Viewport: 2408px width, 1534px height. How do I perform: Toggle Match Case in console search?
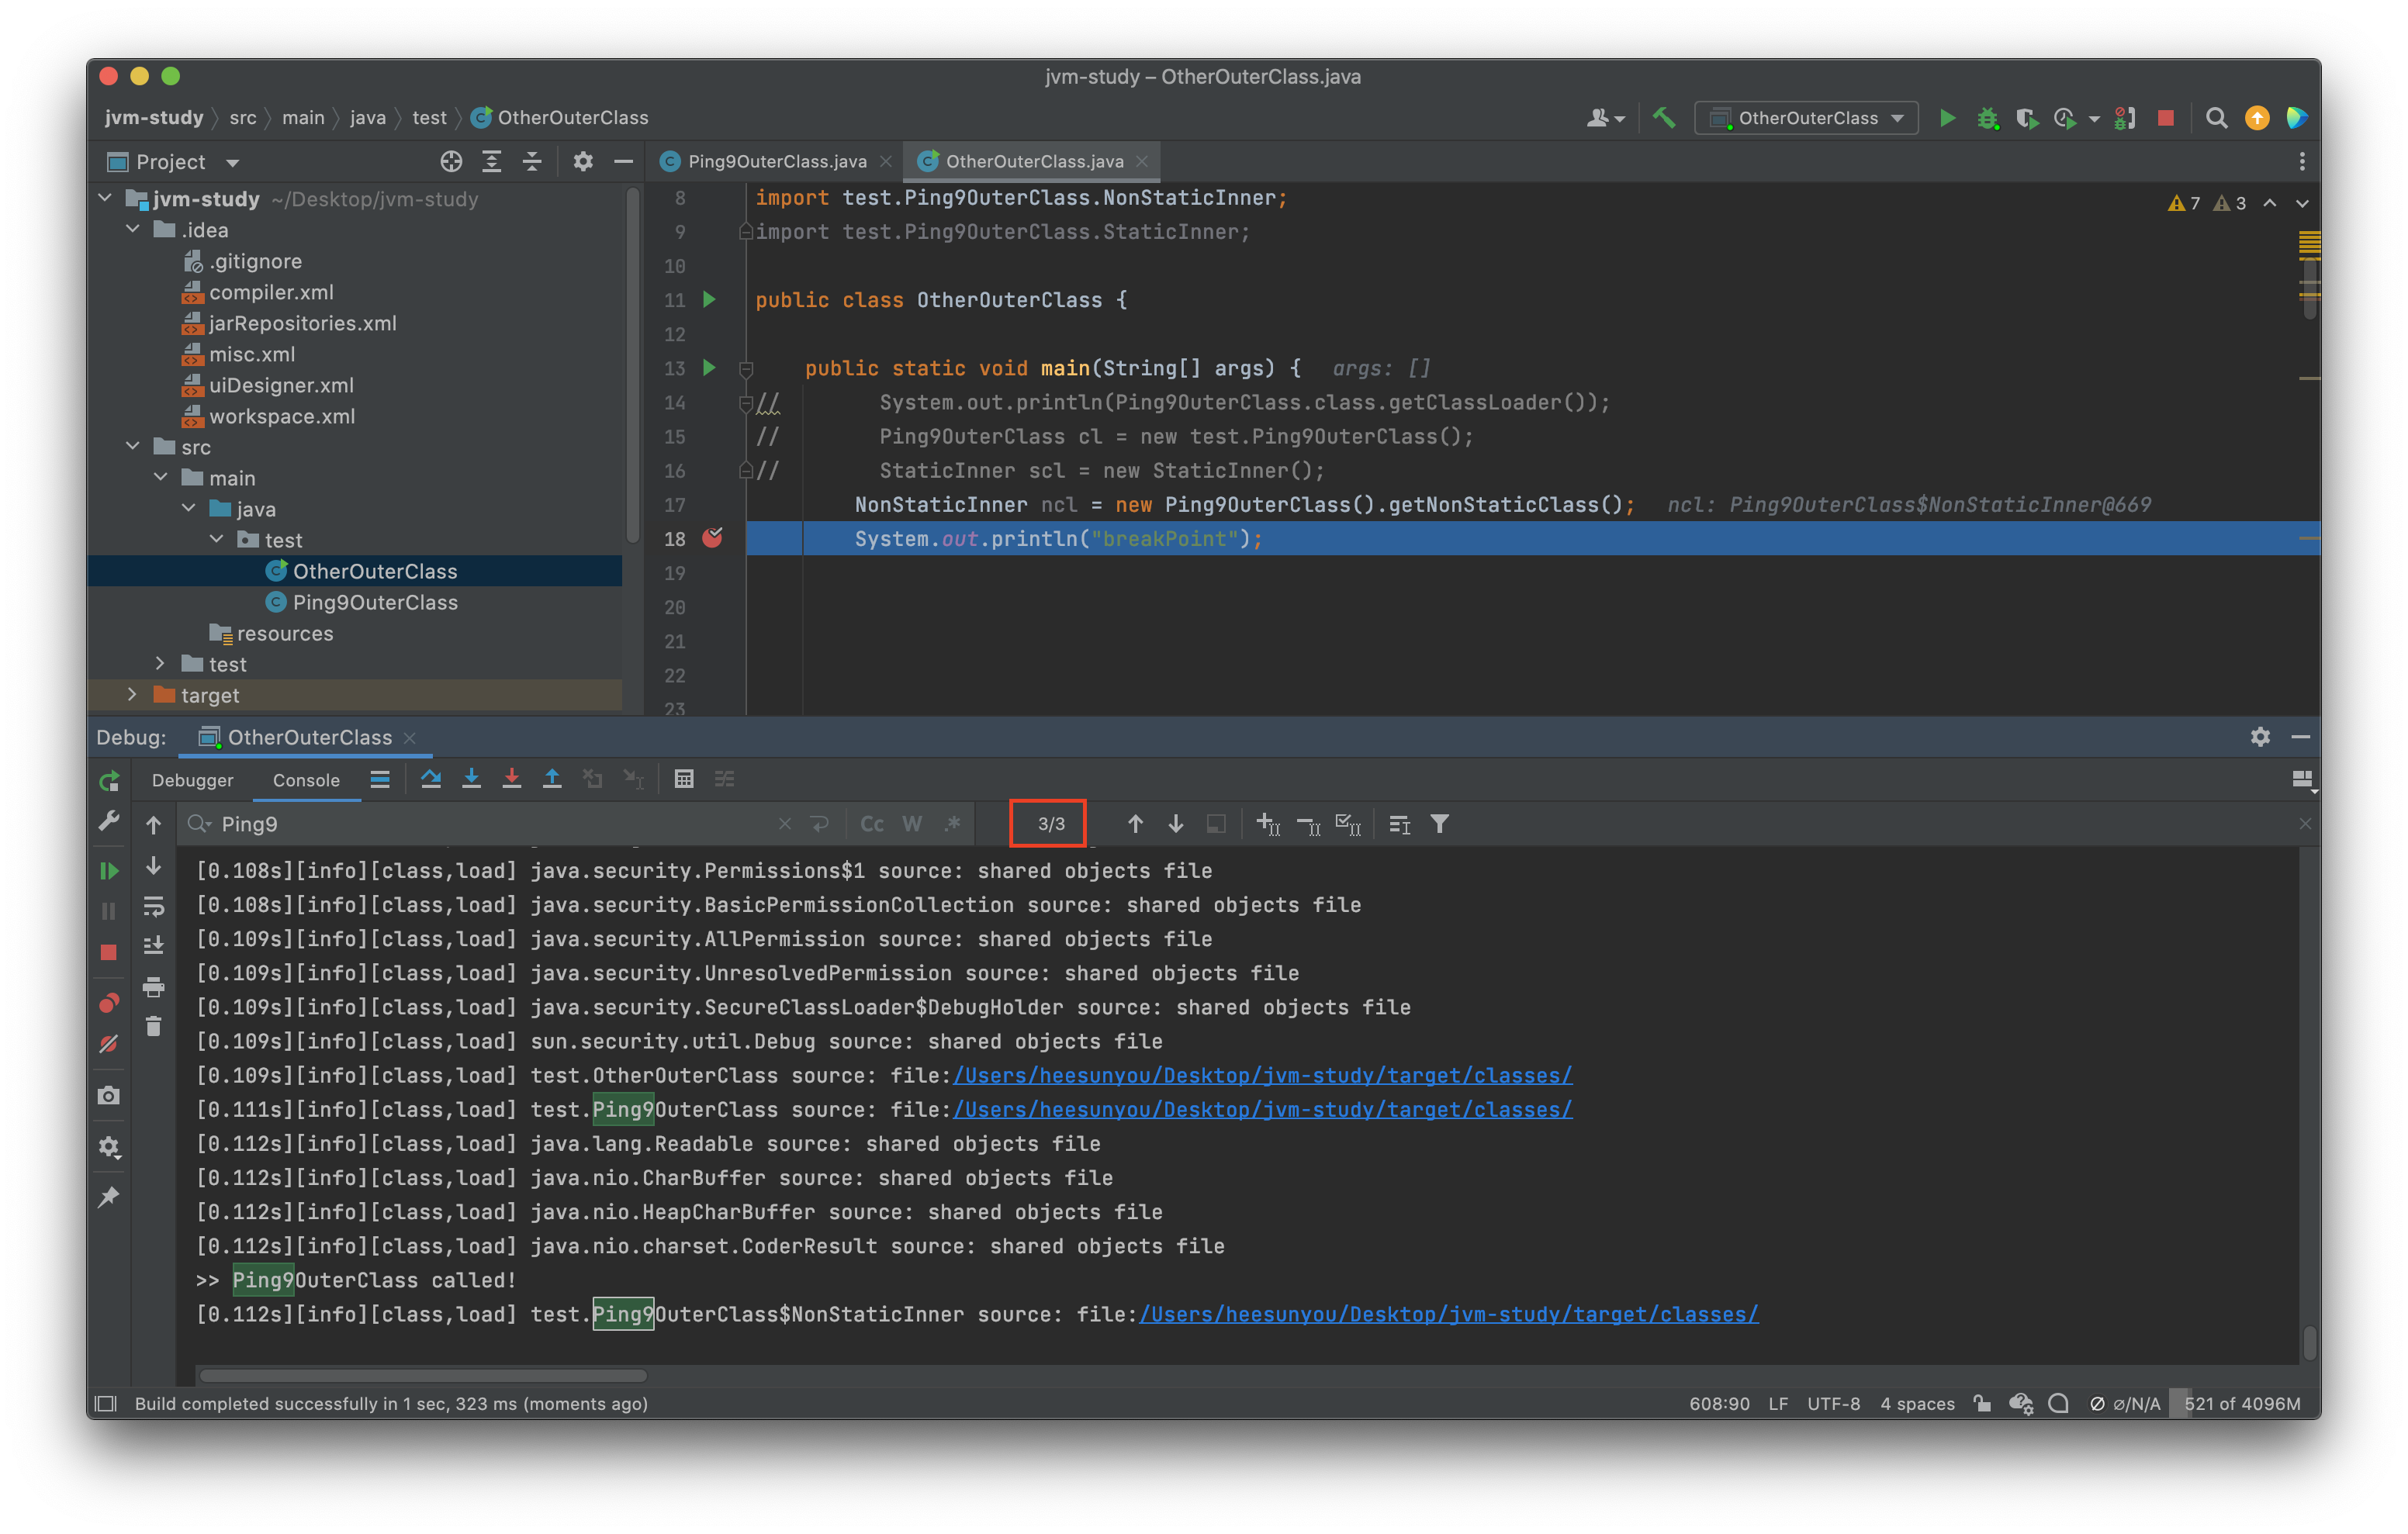click(x=872, y=824)
